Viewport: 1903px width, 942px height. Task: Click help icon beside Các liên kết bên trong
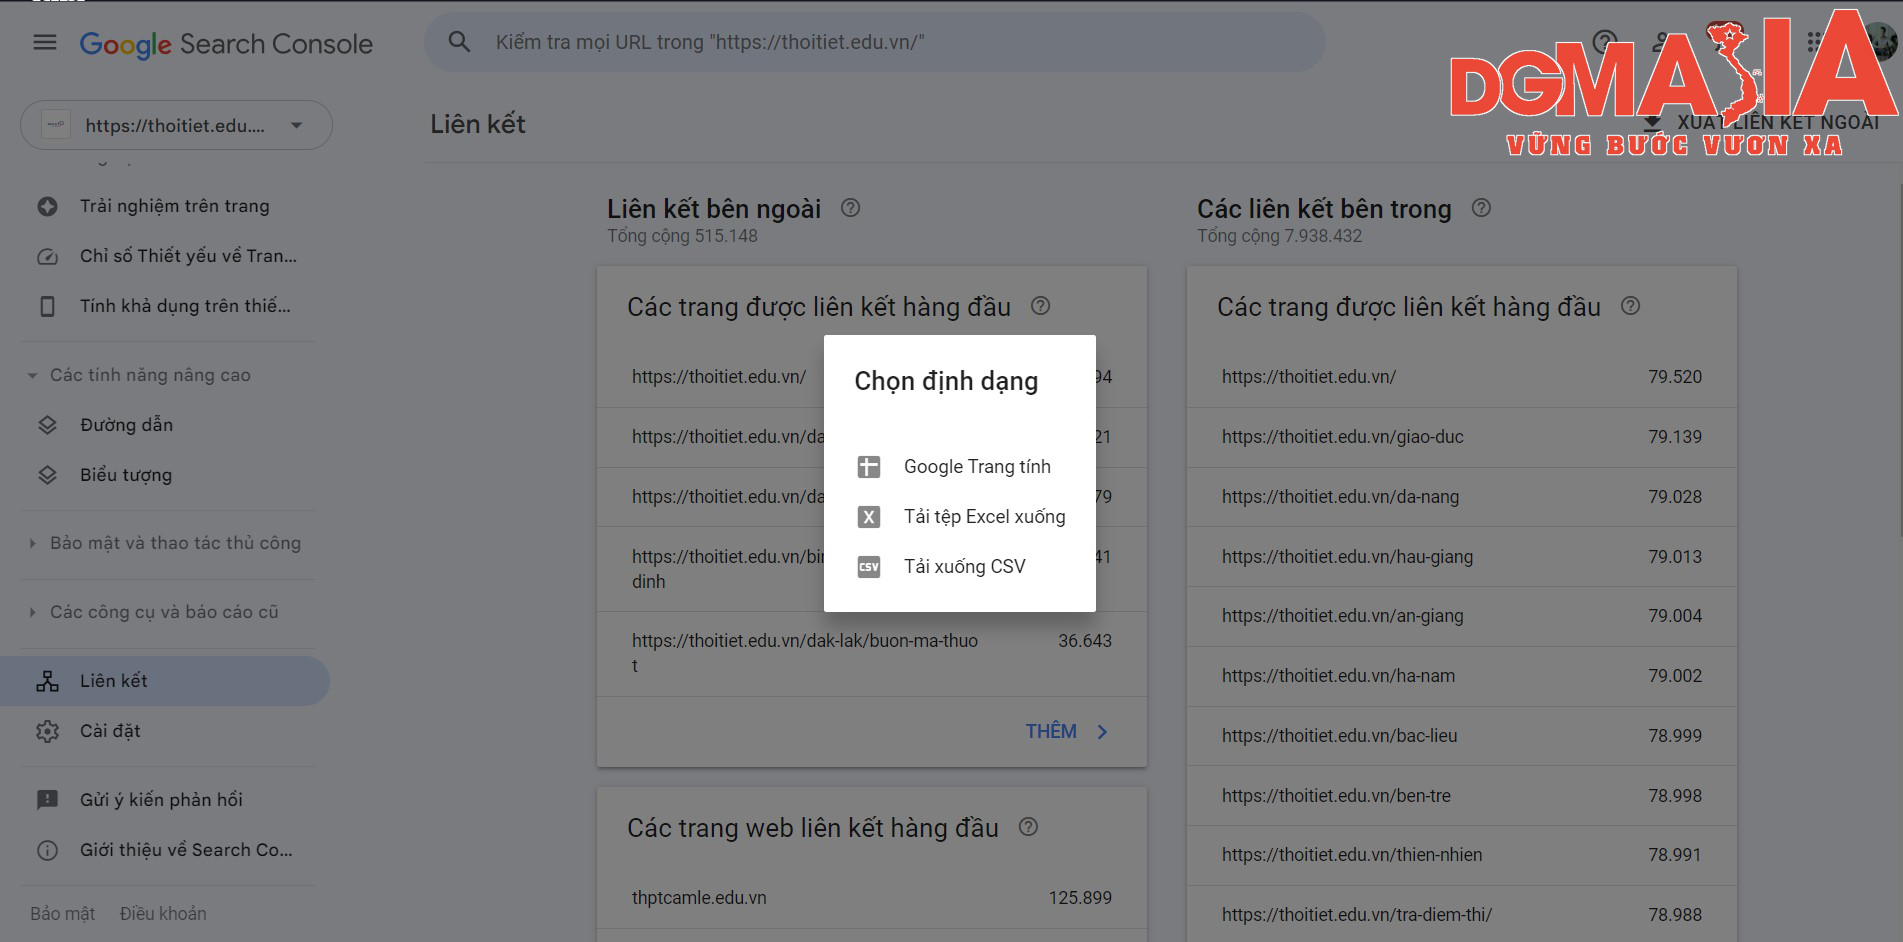[x=1481, y=208]
